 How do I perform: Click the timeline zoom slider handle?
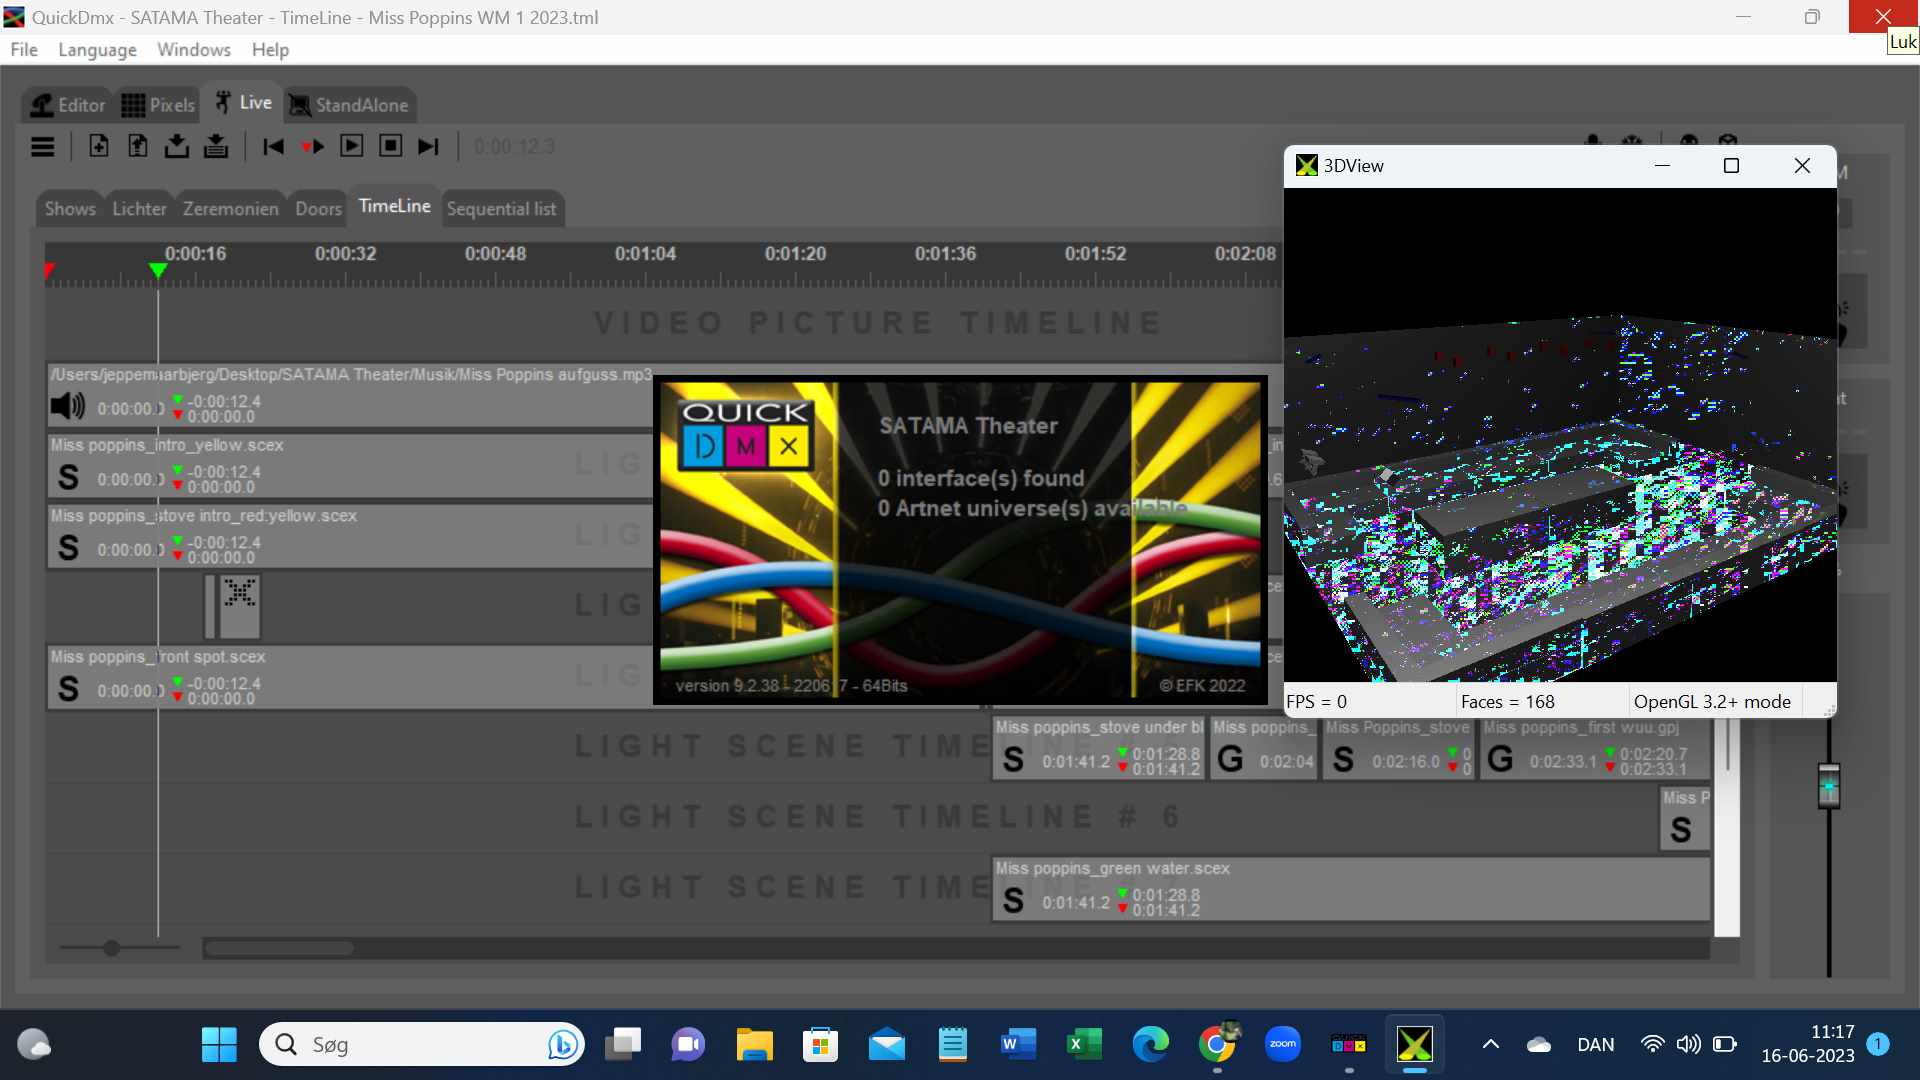pyautogui.click(x=111, y=947)
